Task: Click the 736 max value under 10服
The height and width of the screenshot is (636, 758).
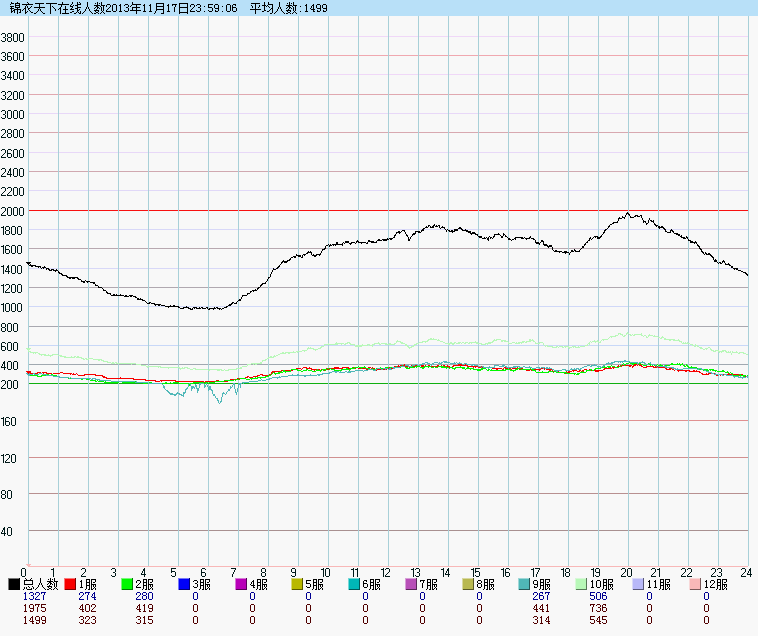Action: tap(598, 608)
